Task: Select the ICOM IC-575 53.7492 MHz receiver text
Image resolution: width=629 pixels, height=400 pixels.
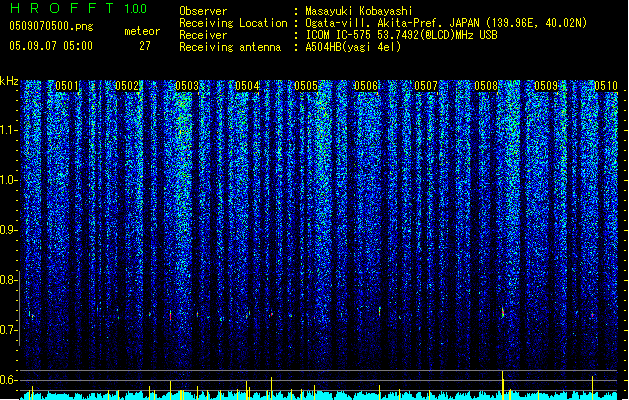Action: tap(402, 35)
